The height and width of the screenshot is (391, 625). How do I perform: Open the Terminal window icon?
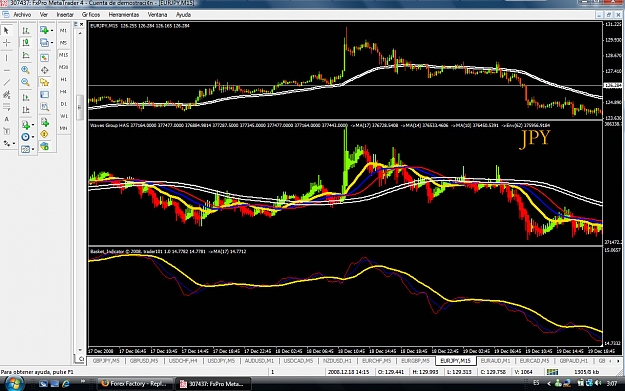click(45, 95)
